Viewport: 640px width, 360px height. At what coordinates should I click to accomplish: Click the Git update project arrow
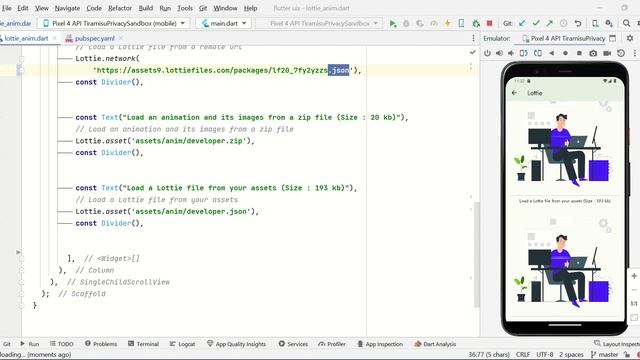(x=522, y=24)
